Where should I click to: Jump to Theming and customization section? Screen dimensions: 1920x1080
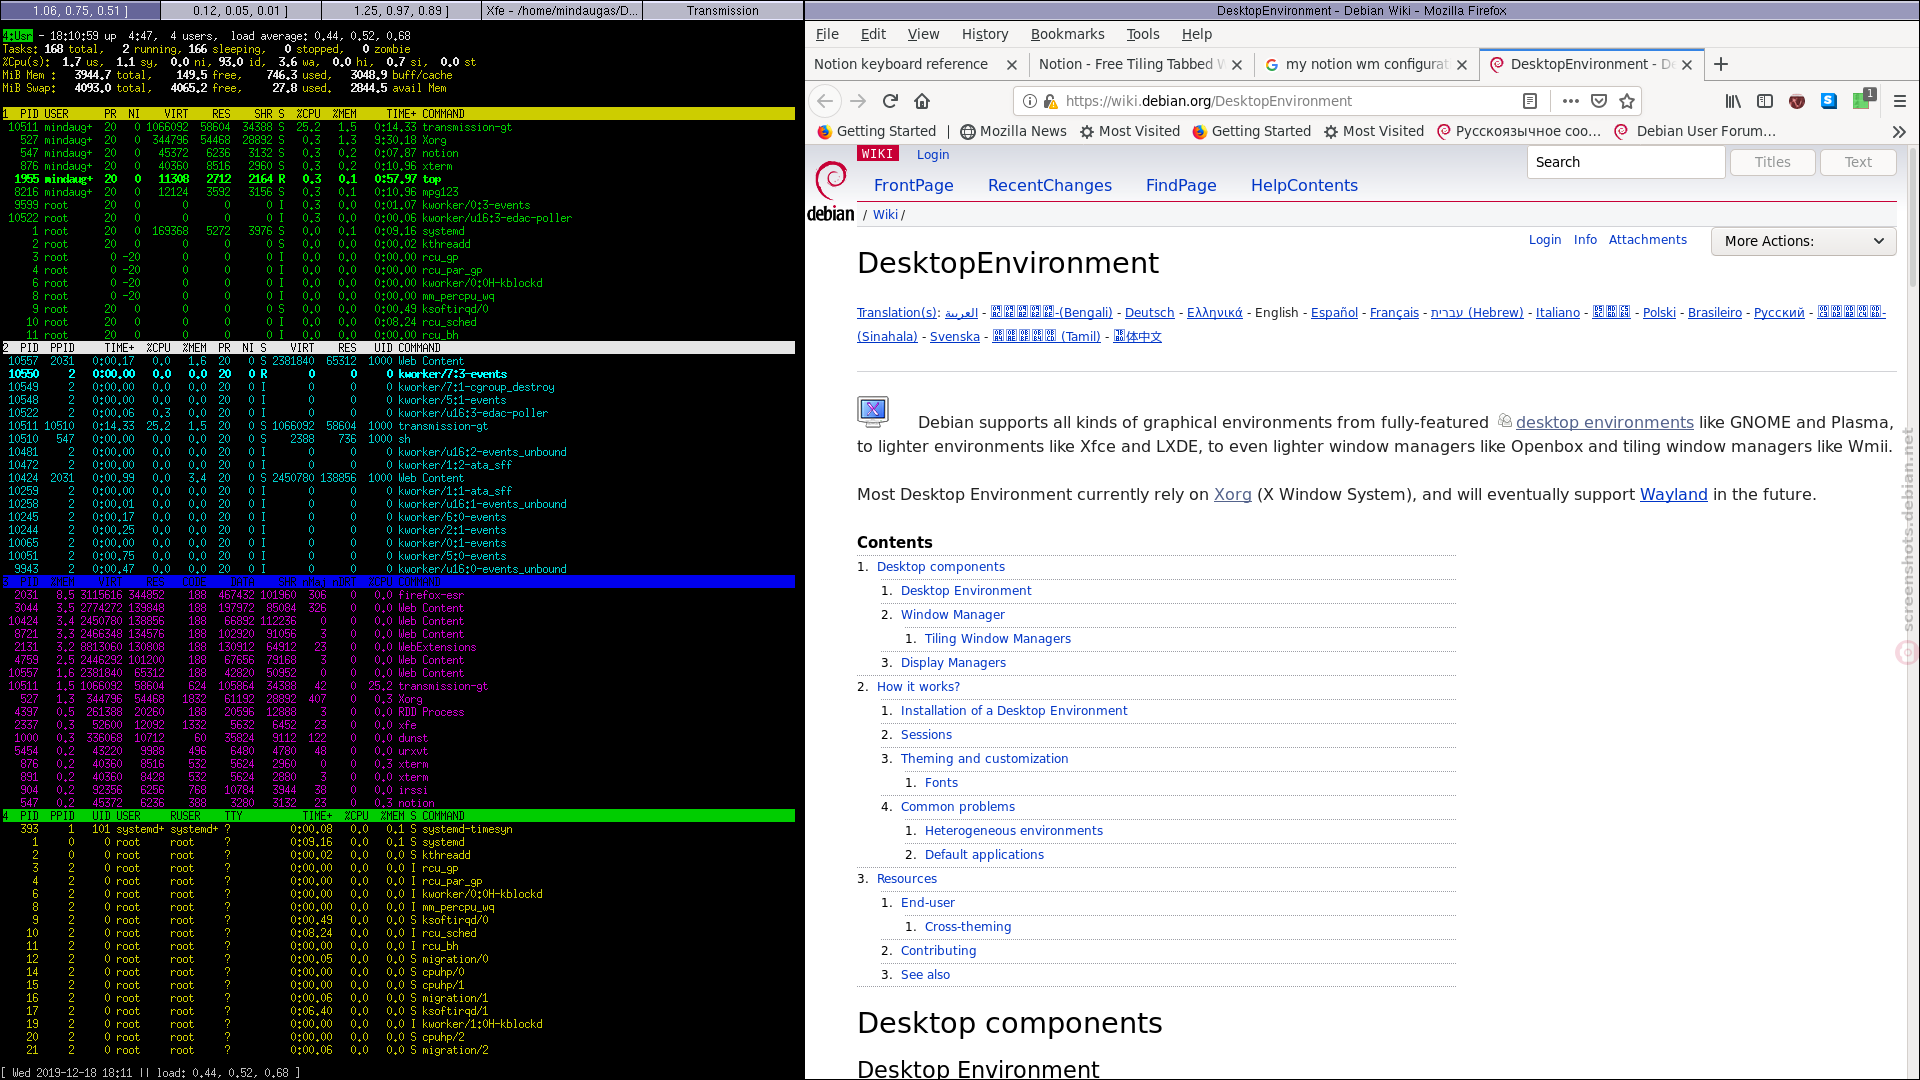[984, 759]
